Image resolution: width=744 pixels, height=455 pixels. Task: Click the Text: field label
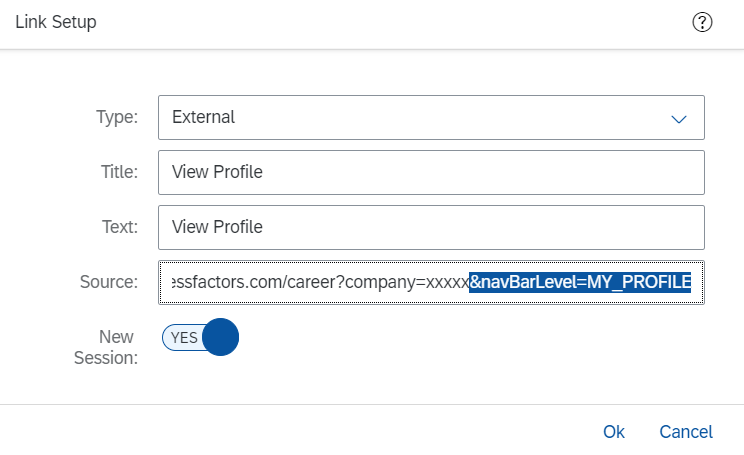pyautogui.click(x=120, y=227)
